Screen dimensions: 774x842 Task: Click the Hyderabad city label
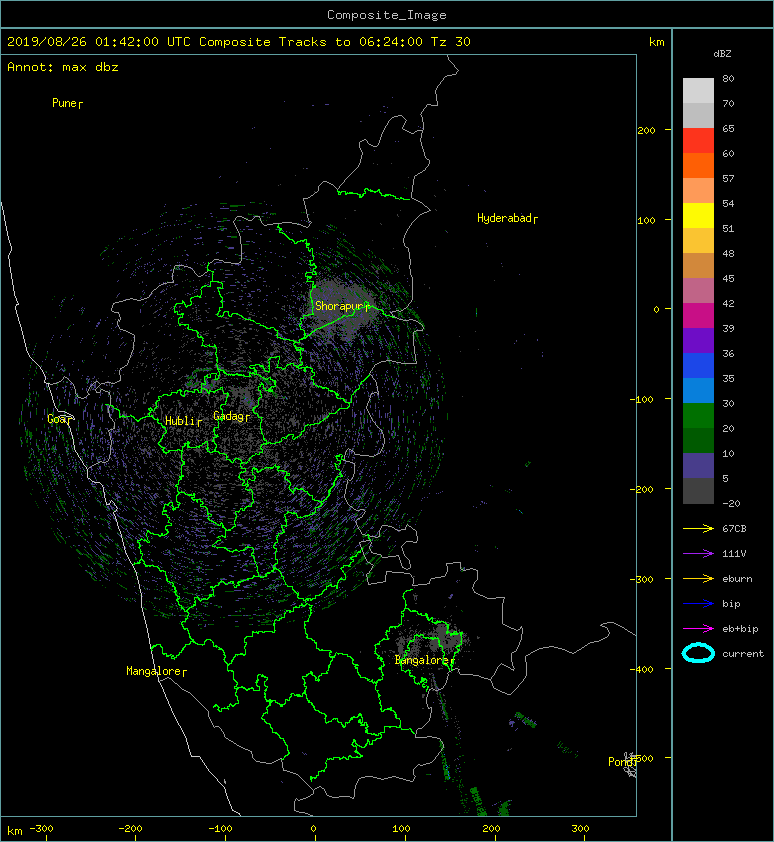point(507,218)
